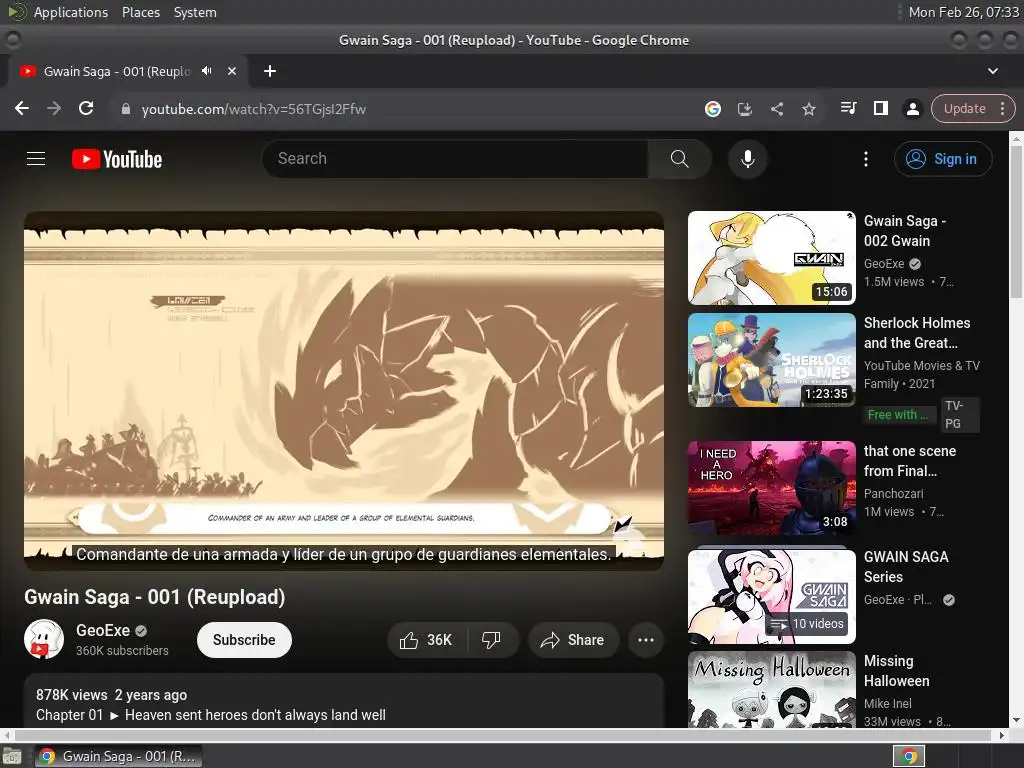
Task: Open GWAIN SAGA Series playlist title
Action: [906, 566]
